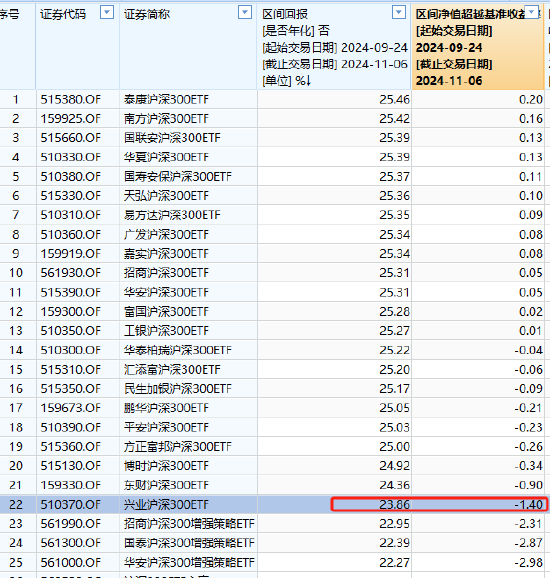Image resolution: width=550 pixels, height=578 pixels.
Task: Select code cell 510330.OF
Action: point(70,157)
